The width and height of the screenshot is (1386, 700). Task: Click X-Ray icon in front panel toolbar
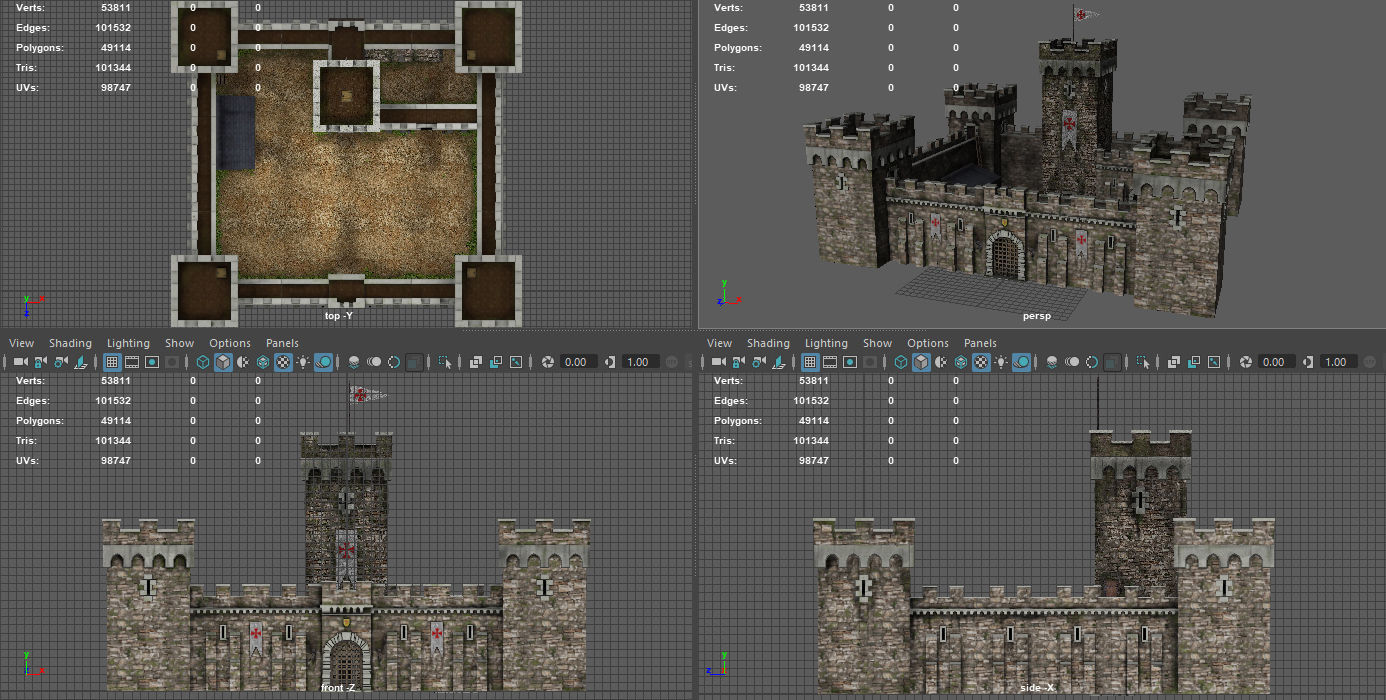click(475, 362)
